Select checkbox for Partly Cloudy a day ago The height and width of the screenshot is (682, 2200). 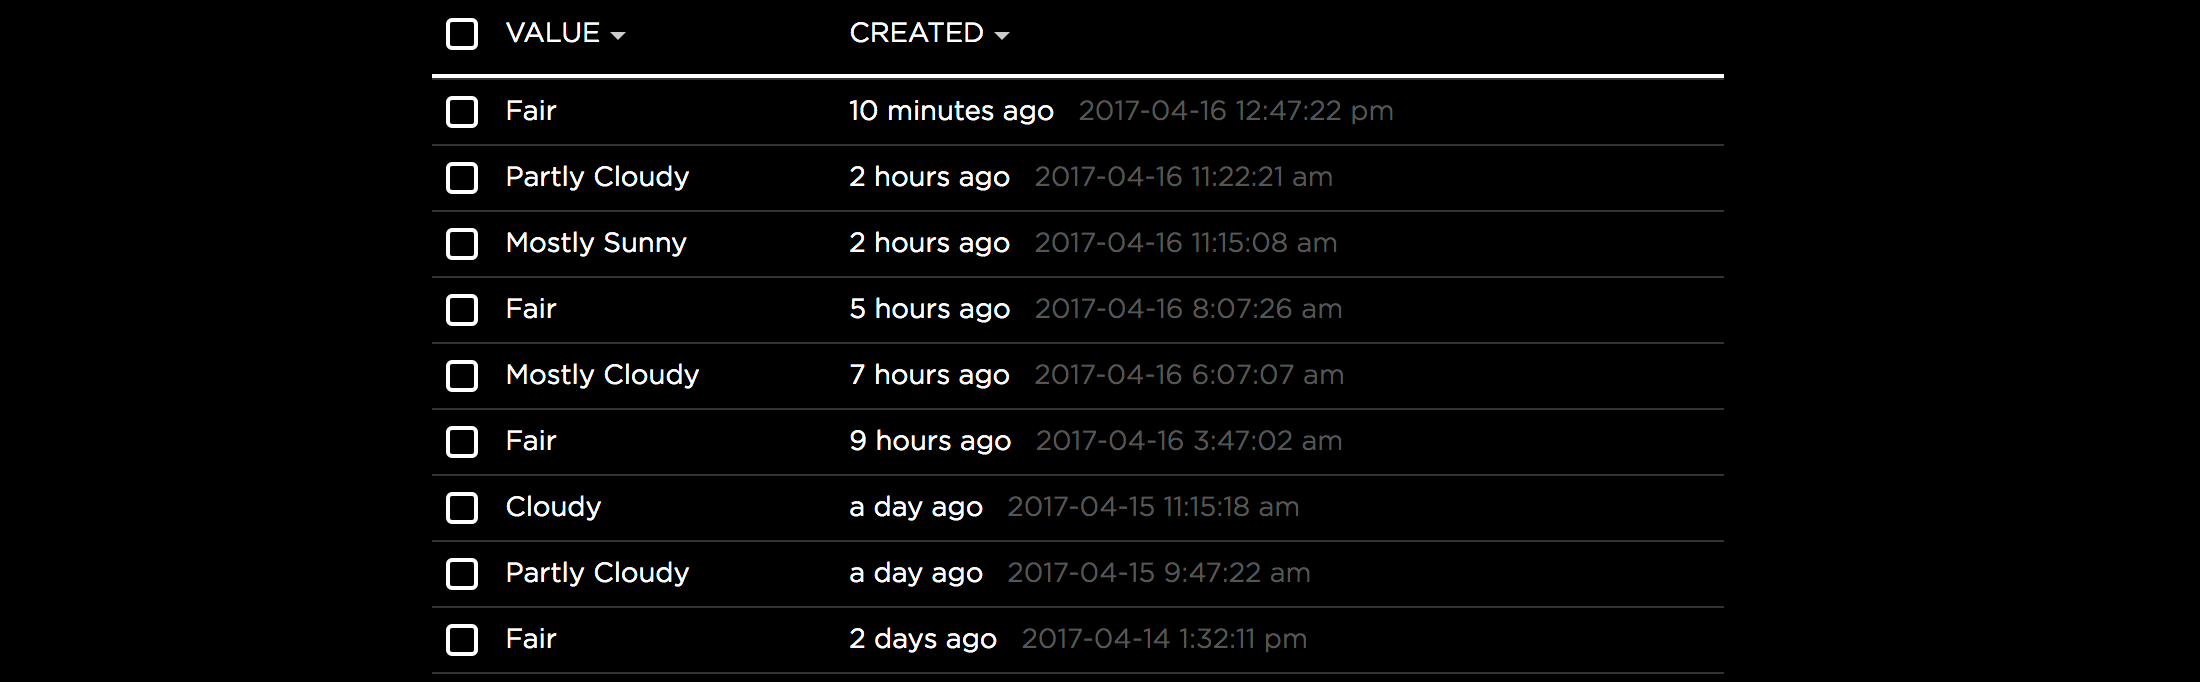pyautogui.click(x=462, y=574)
